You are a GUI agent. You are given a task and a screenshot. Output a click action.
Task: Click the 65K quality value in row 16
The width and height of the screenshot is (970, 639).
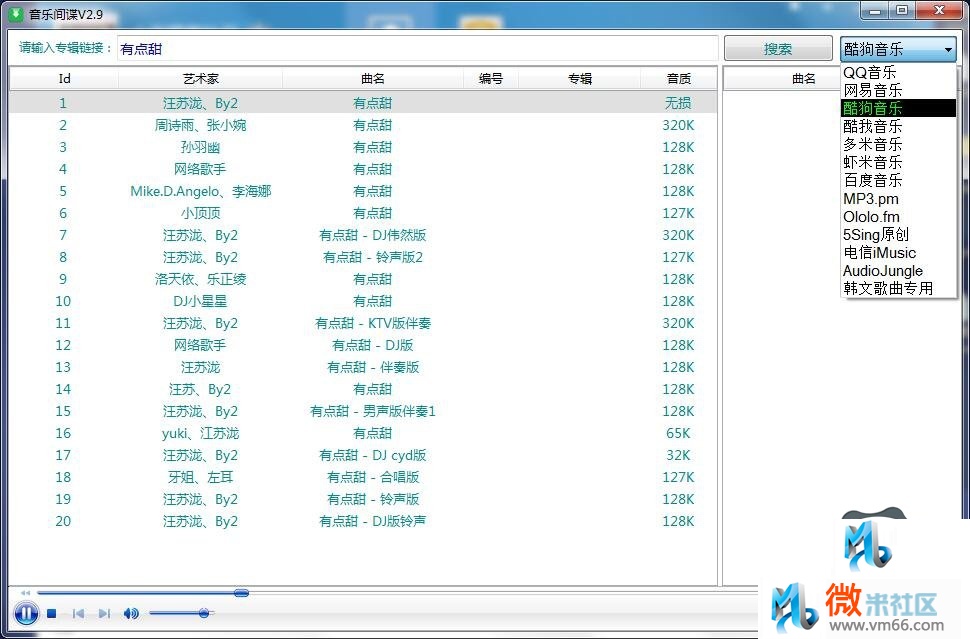678,434
